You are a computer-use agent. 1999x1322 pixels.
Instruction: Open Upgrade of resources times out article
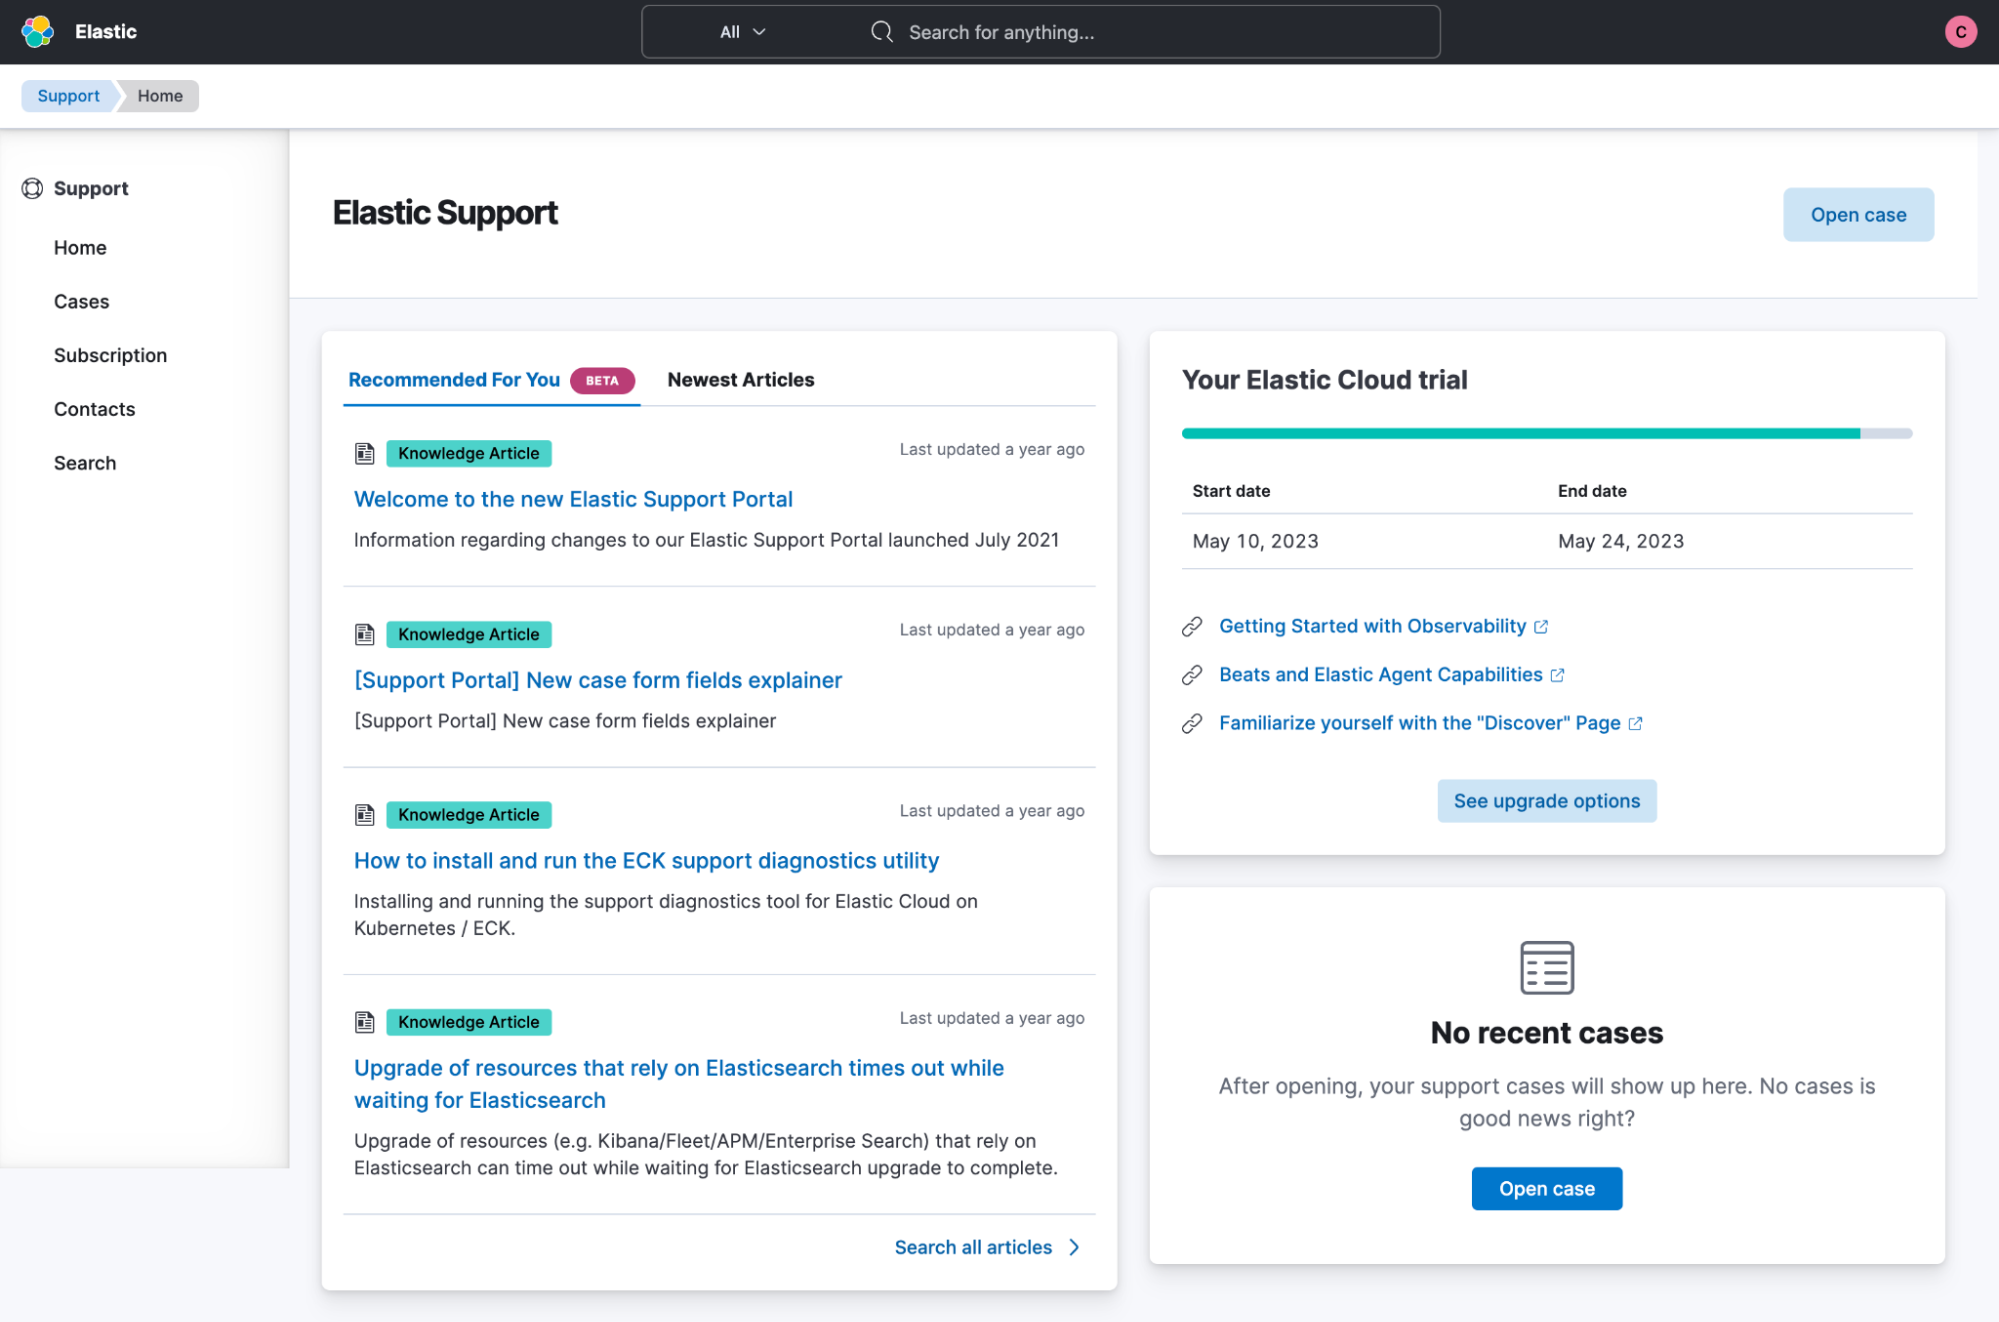[678, 1084]
